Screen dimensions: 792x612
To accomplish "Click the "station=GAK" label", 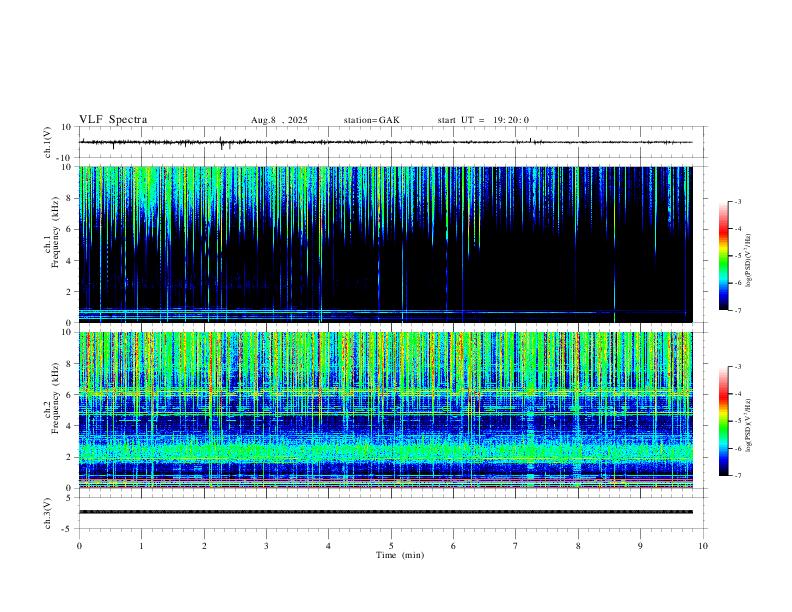I will [372, 120].
